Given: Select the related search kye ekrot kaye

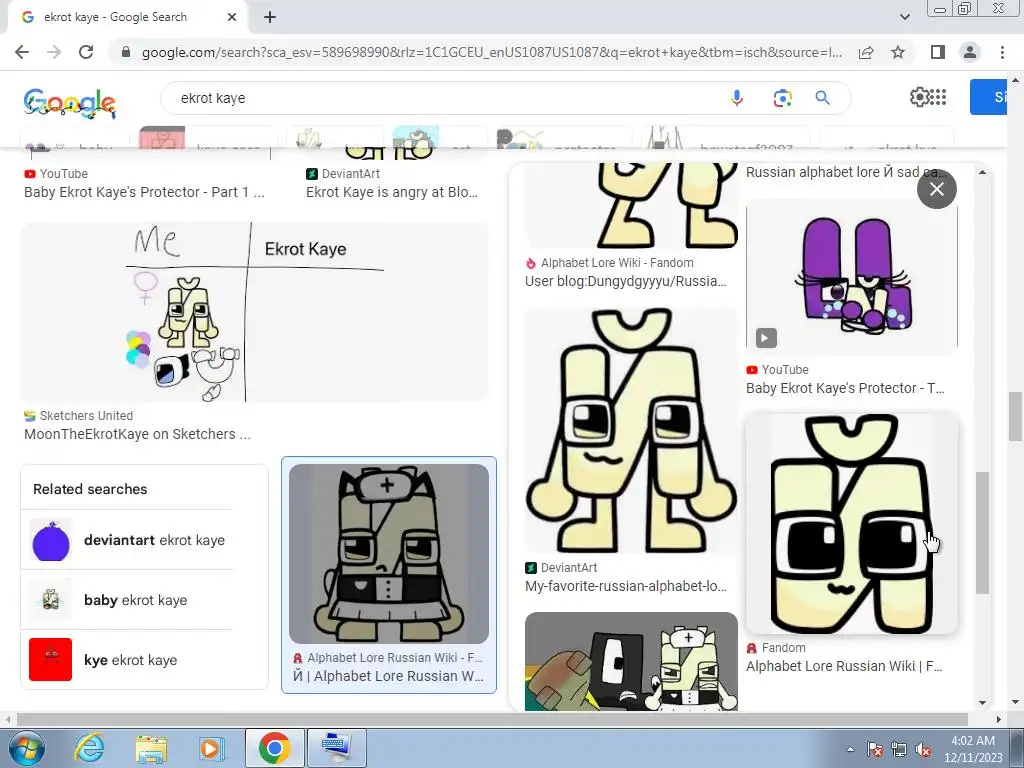Looking at the screenshot, I should click(x=127, y=660).
